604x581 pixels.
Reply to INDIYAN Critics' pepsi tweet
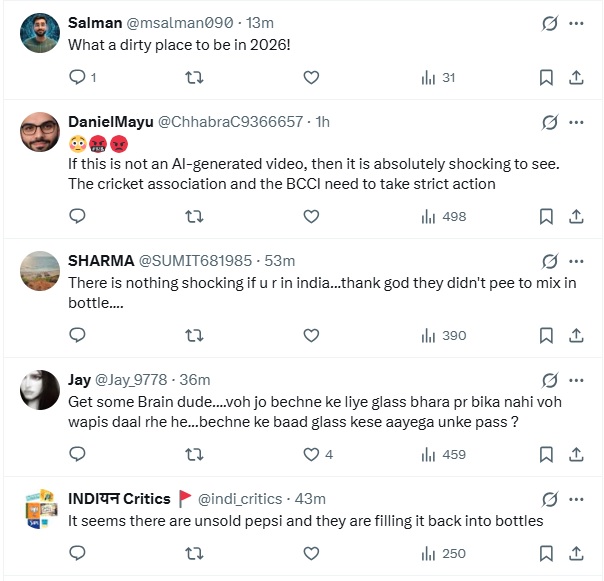coord(77,553)
